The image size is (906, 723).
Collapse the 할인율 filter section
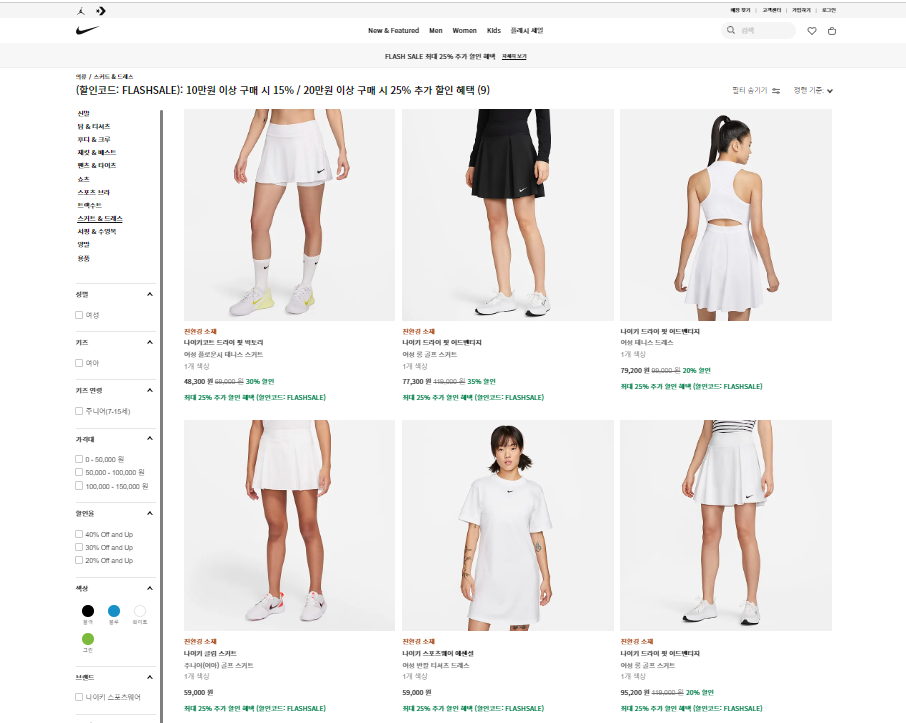point(150,513)
